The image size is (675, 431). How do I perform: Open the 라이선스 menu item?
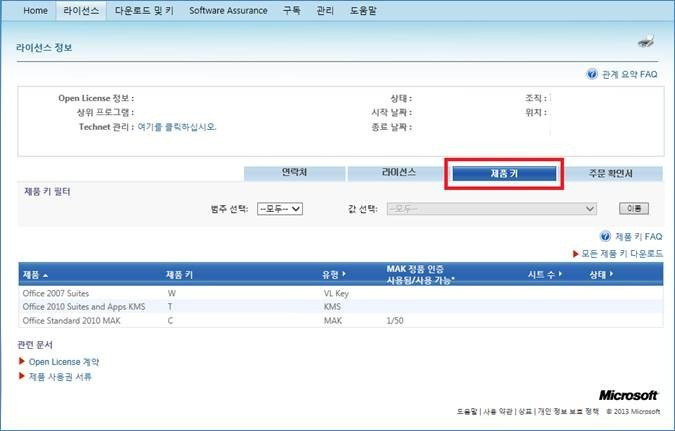[81, 10]
